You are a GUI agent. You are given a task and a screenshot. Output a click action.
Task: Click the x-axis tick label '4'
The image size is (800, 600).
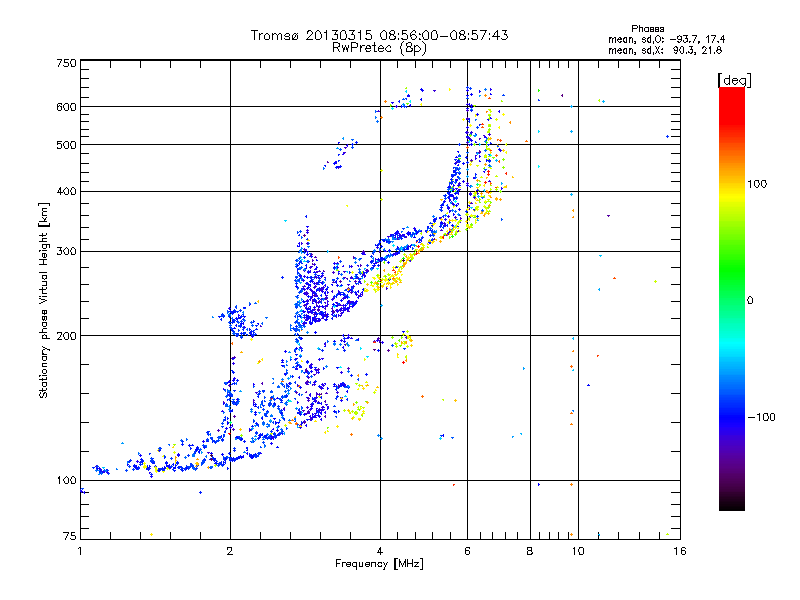pyautogui.click(x=380, y=551)
